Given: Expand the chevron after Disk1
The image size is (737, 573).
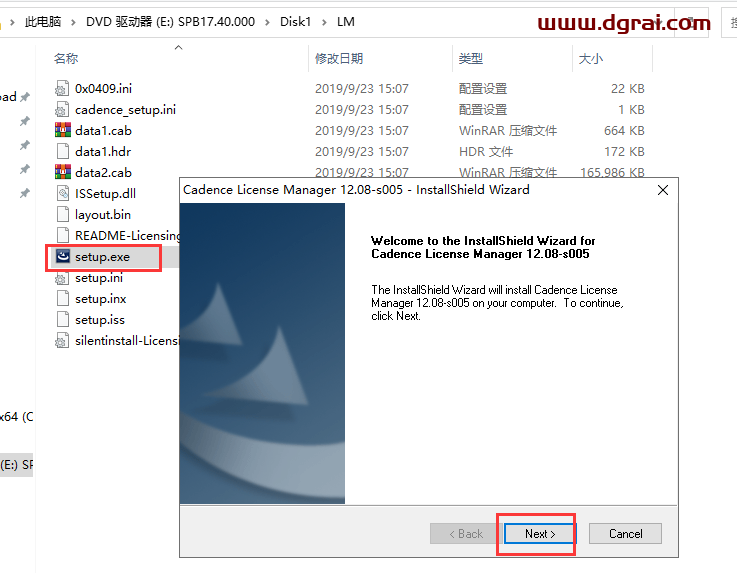Looking at the screenshot, I should click(x=324, y=22).
